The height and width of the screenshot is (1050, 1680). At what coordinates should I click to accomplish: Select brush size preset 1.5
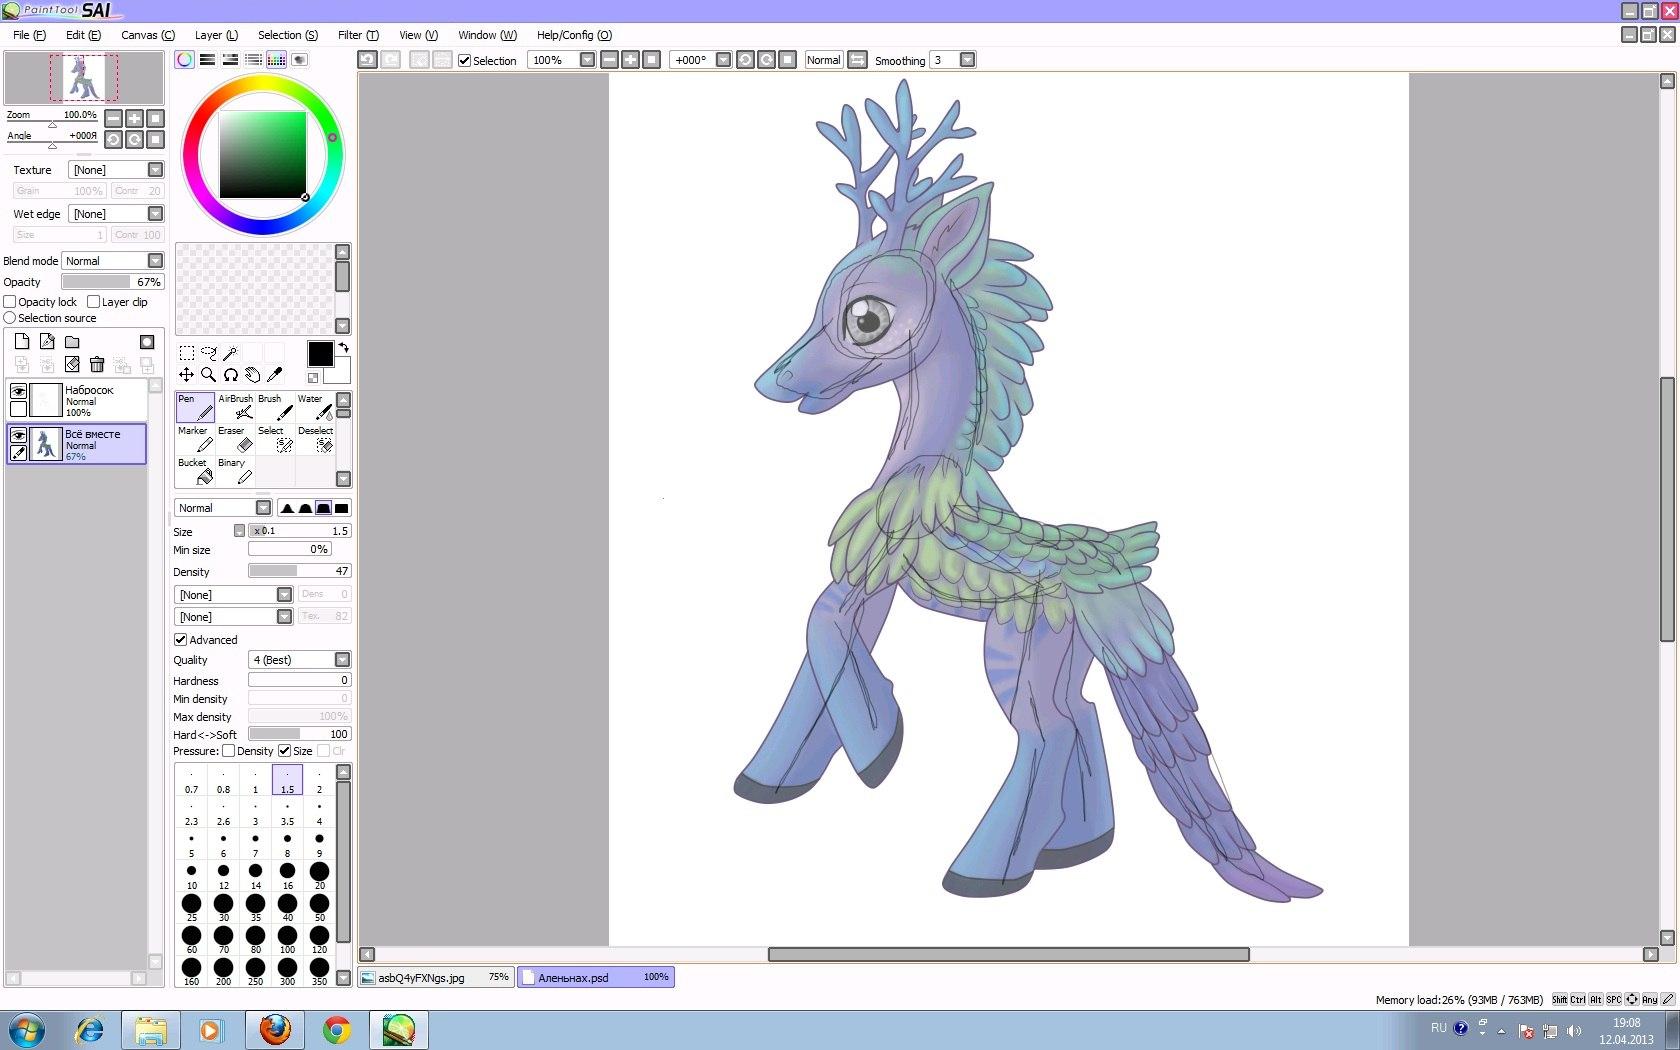[x=287, y=780]
